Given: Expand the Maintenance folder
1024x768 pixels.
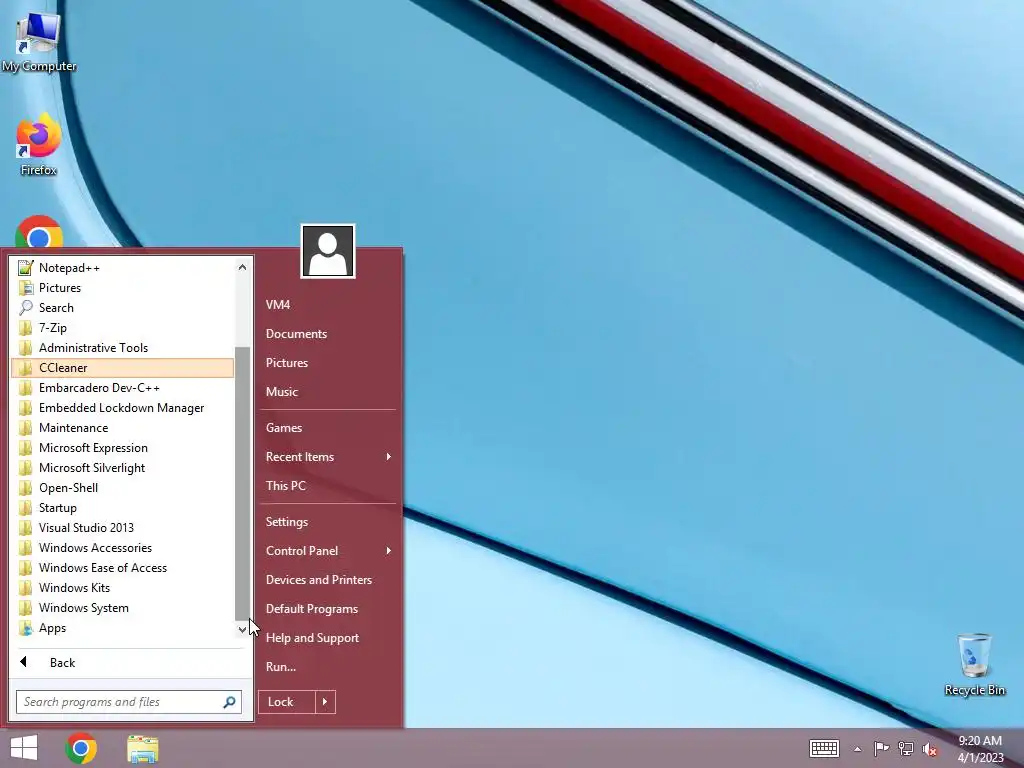Looking at the screenshot, I should pos(123,428).
